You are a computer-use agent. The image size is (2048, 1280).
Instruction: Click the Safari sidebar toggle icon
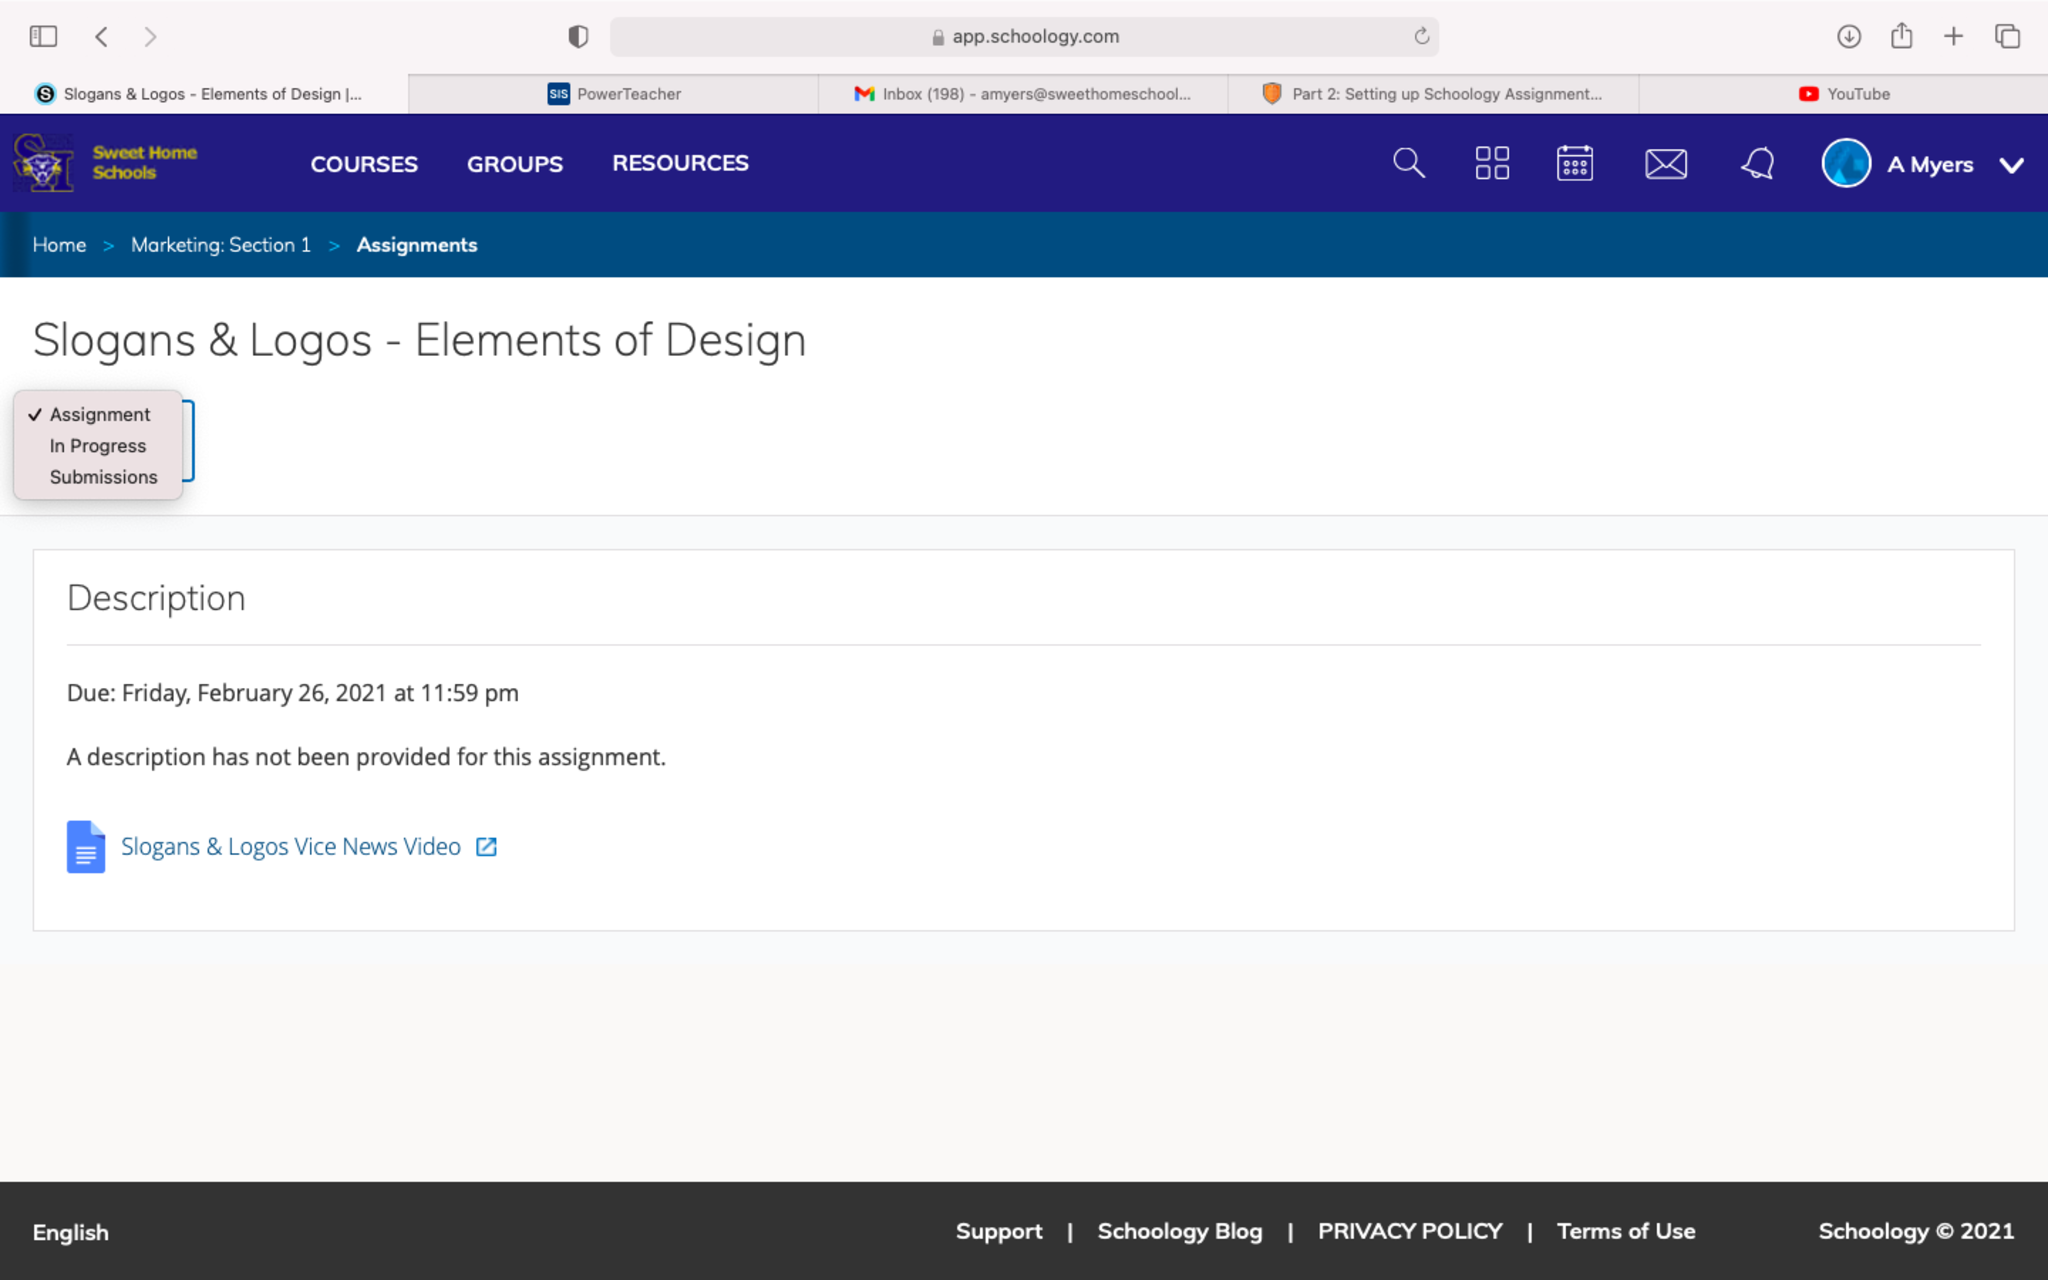[43, 37]
